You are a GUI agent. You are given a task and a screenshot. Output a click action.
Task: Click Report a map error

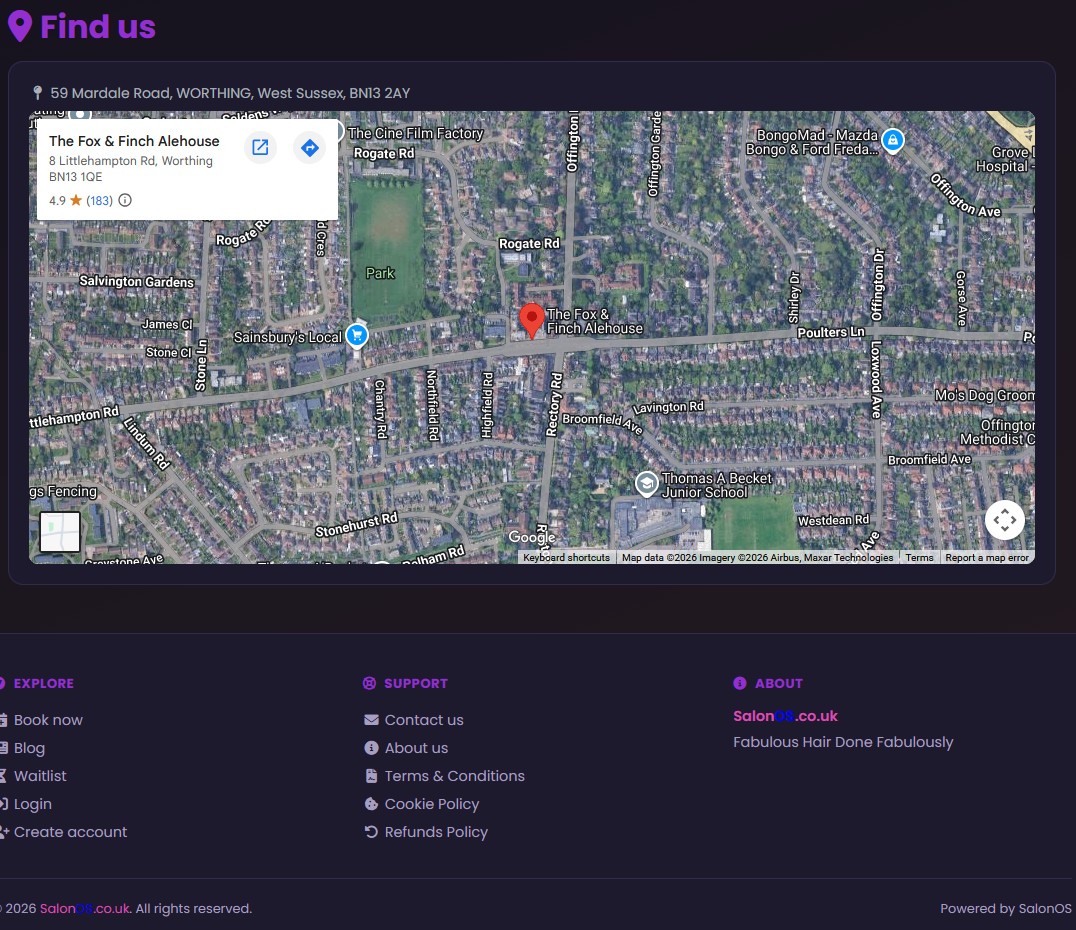pos(987,557)
